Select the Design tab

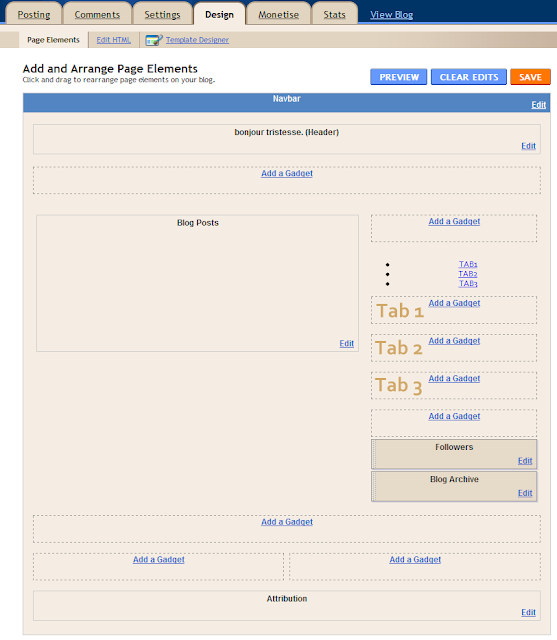pyautogui.click(x=220, y=15)
